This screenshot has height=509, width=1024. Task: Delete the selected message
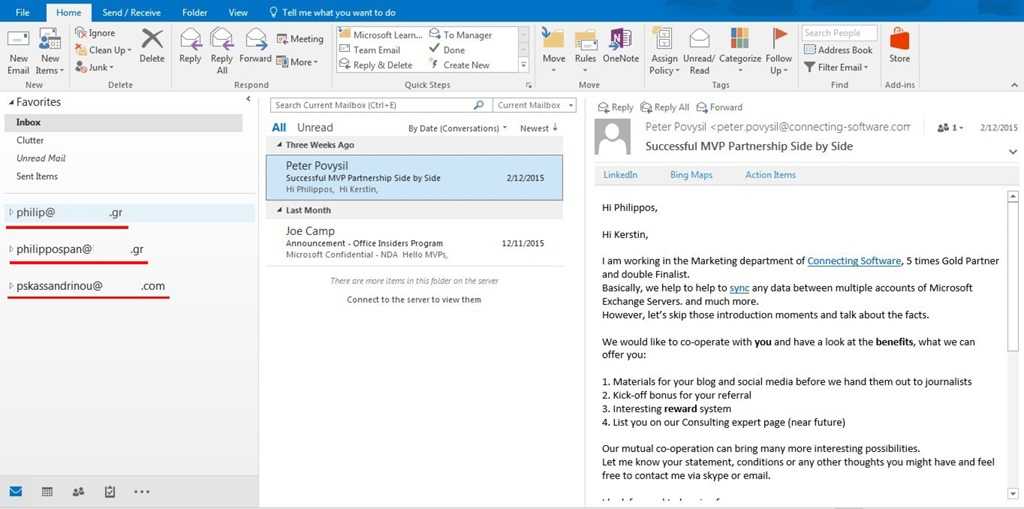click(152, 46)
